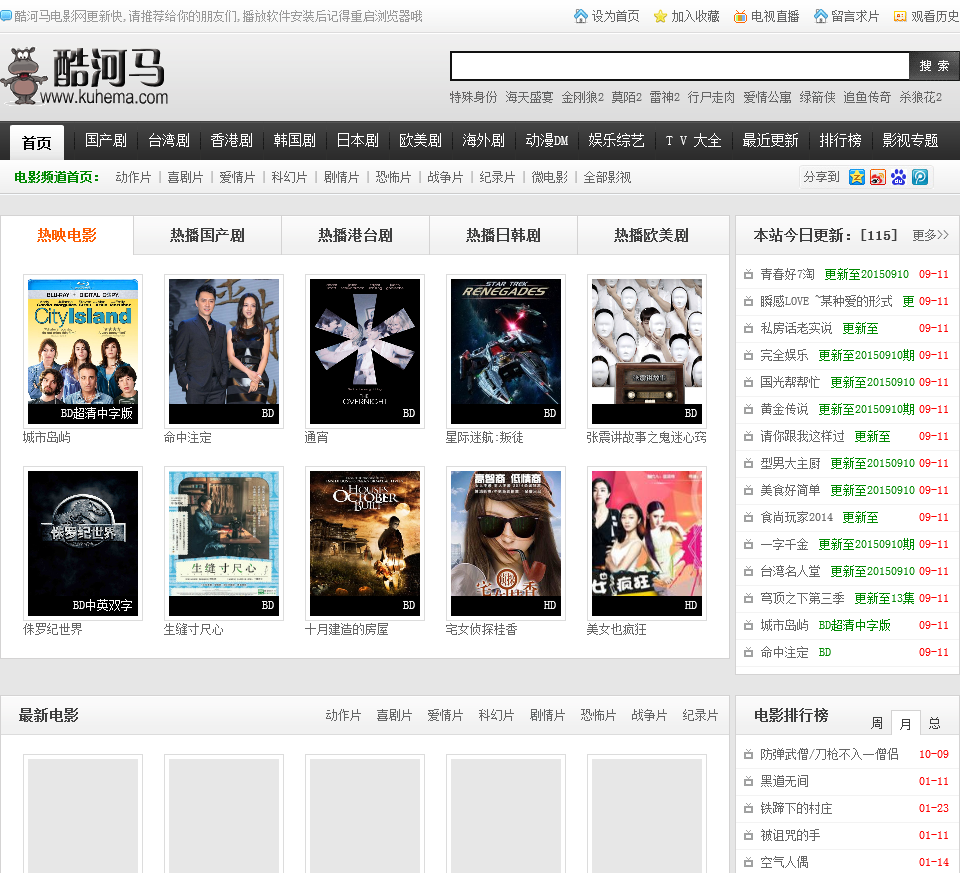Open the 宅女侦探桂香 poster
This screenshot has width=960, height=873.
506,543
